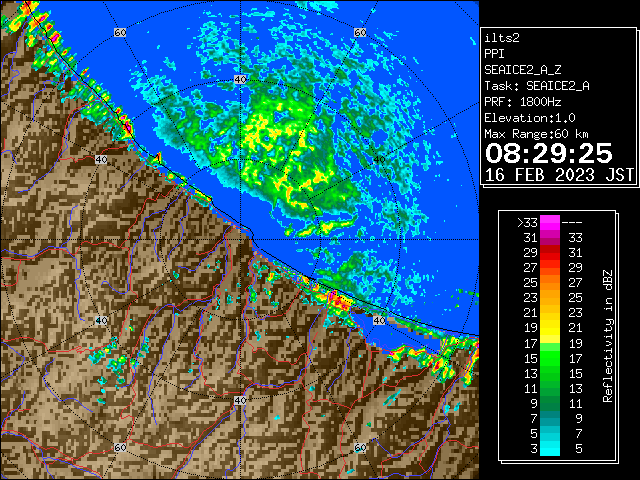This screenshot has width=640, height=480.
Task: Click the 'PPI' scan type text
Action: 494,54
